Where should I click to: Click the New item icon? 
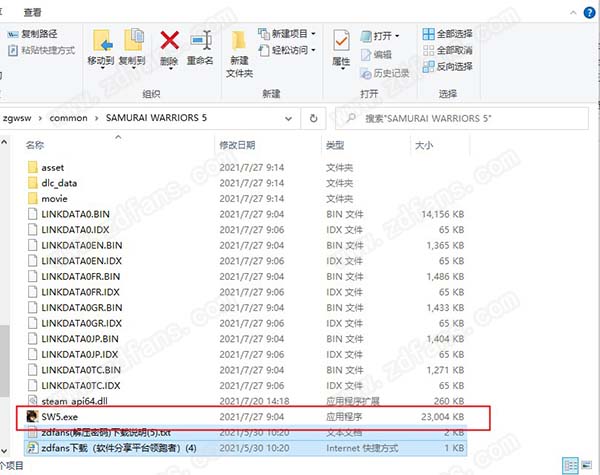point(264,34)
